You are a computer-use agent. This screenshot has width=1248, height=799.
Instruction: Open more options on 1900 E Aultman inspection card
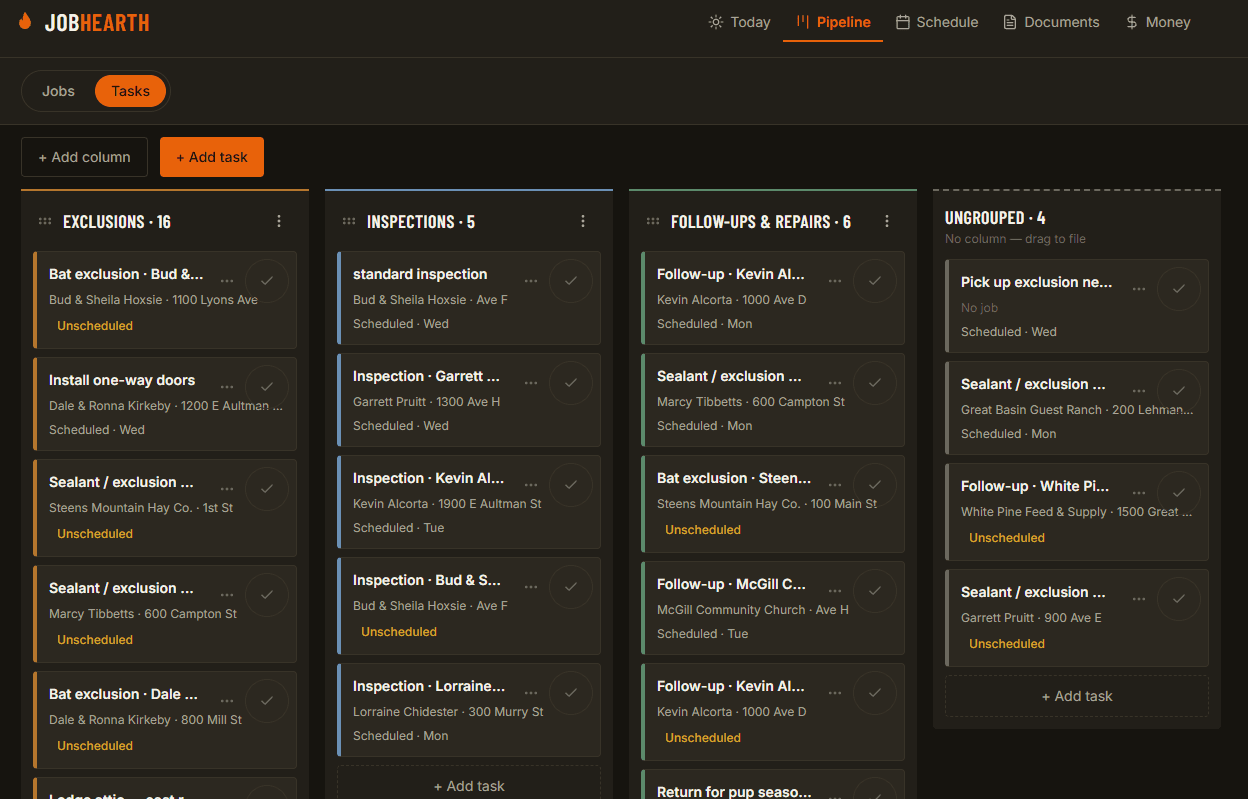coord(532,485)
